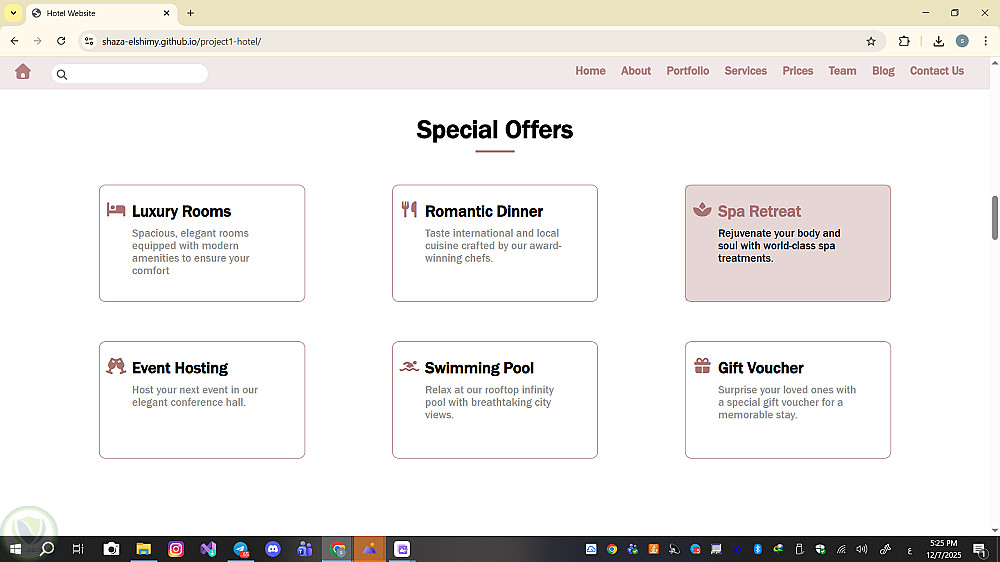Open Visual Studio from the taskbar
This screenshot has height=562, width=1000.
[209, 549]
